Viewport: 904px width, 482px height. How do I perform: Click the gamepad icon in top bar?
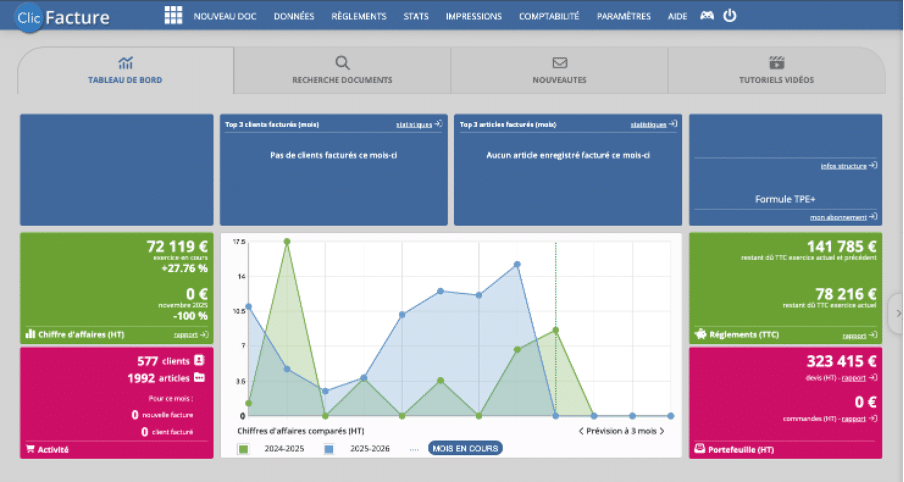706,16
